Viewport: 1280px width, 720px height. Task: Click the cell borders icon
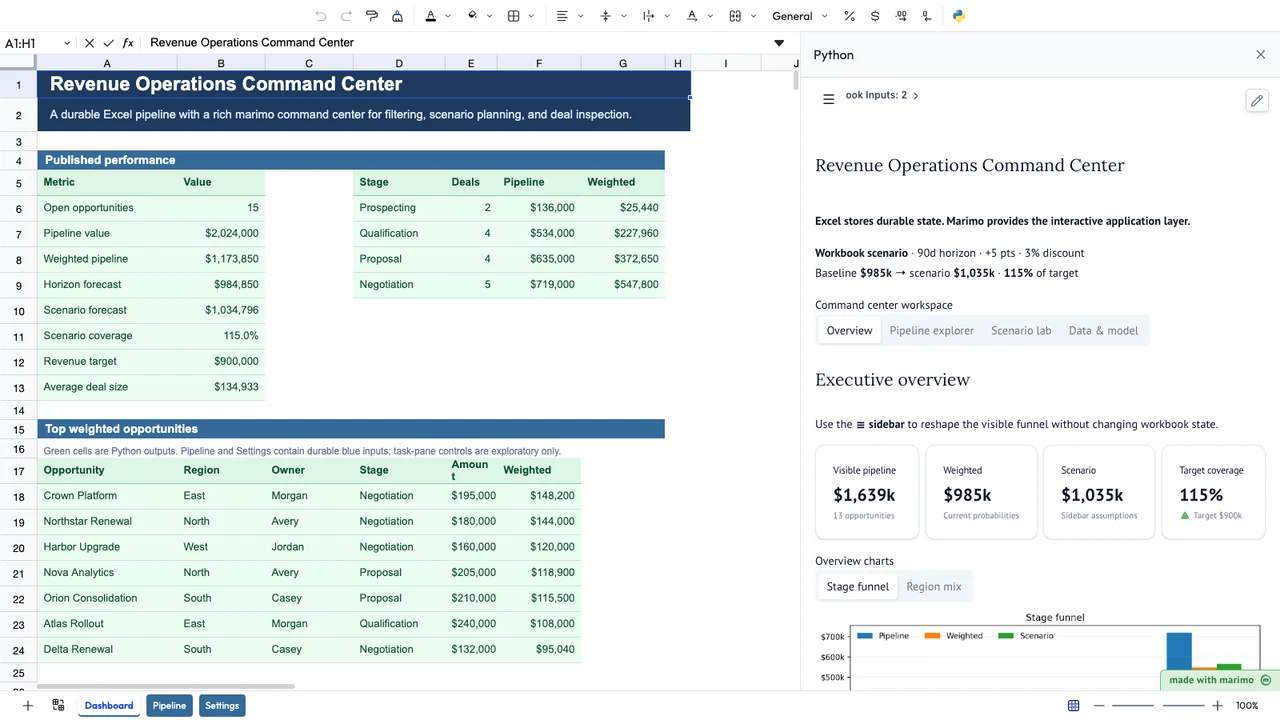[x=513, y=16]
